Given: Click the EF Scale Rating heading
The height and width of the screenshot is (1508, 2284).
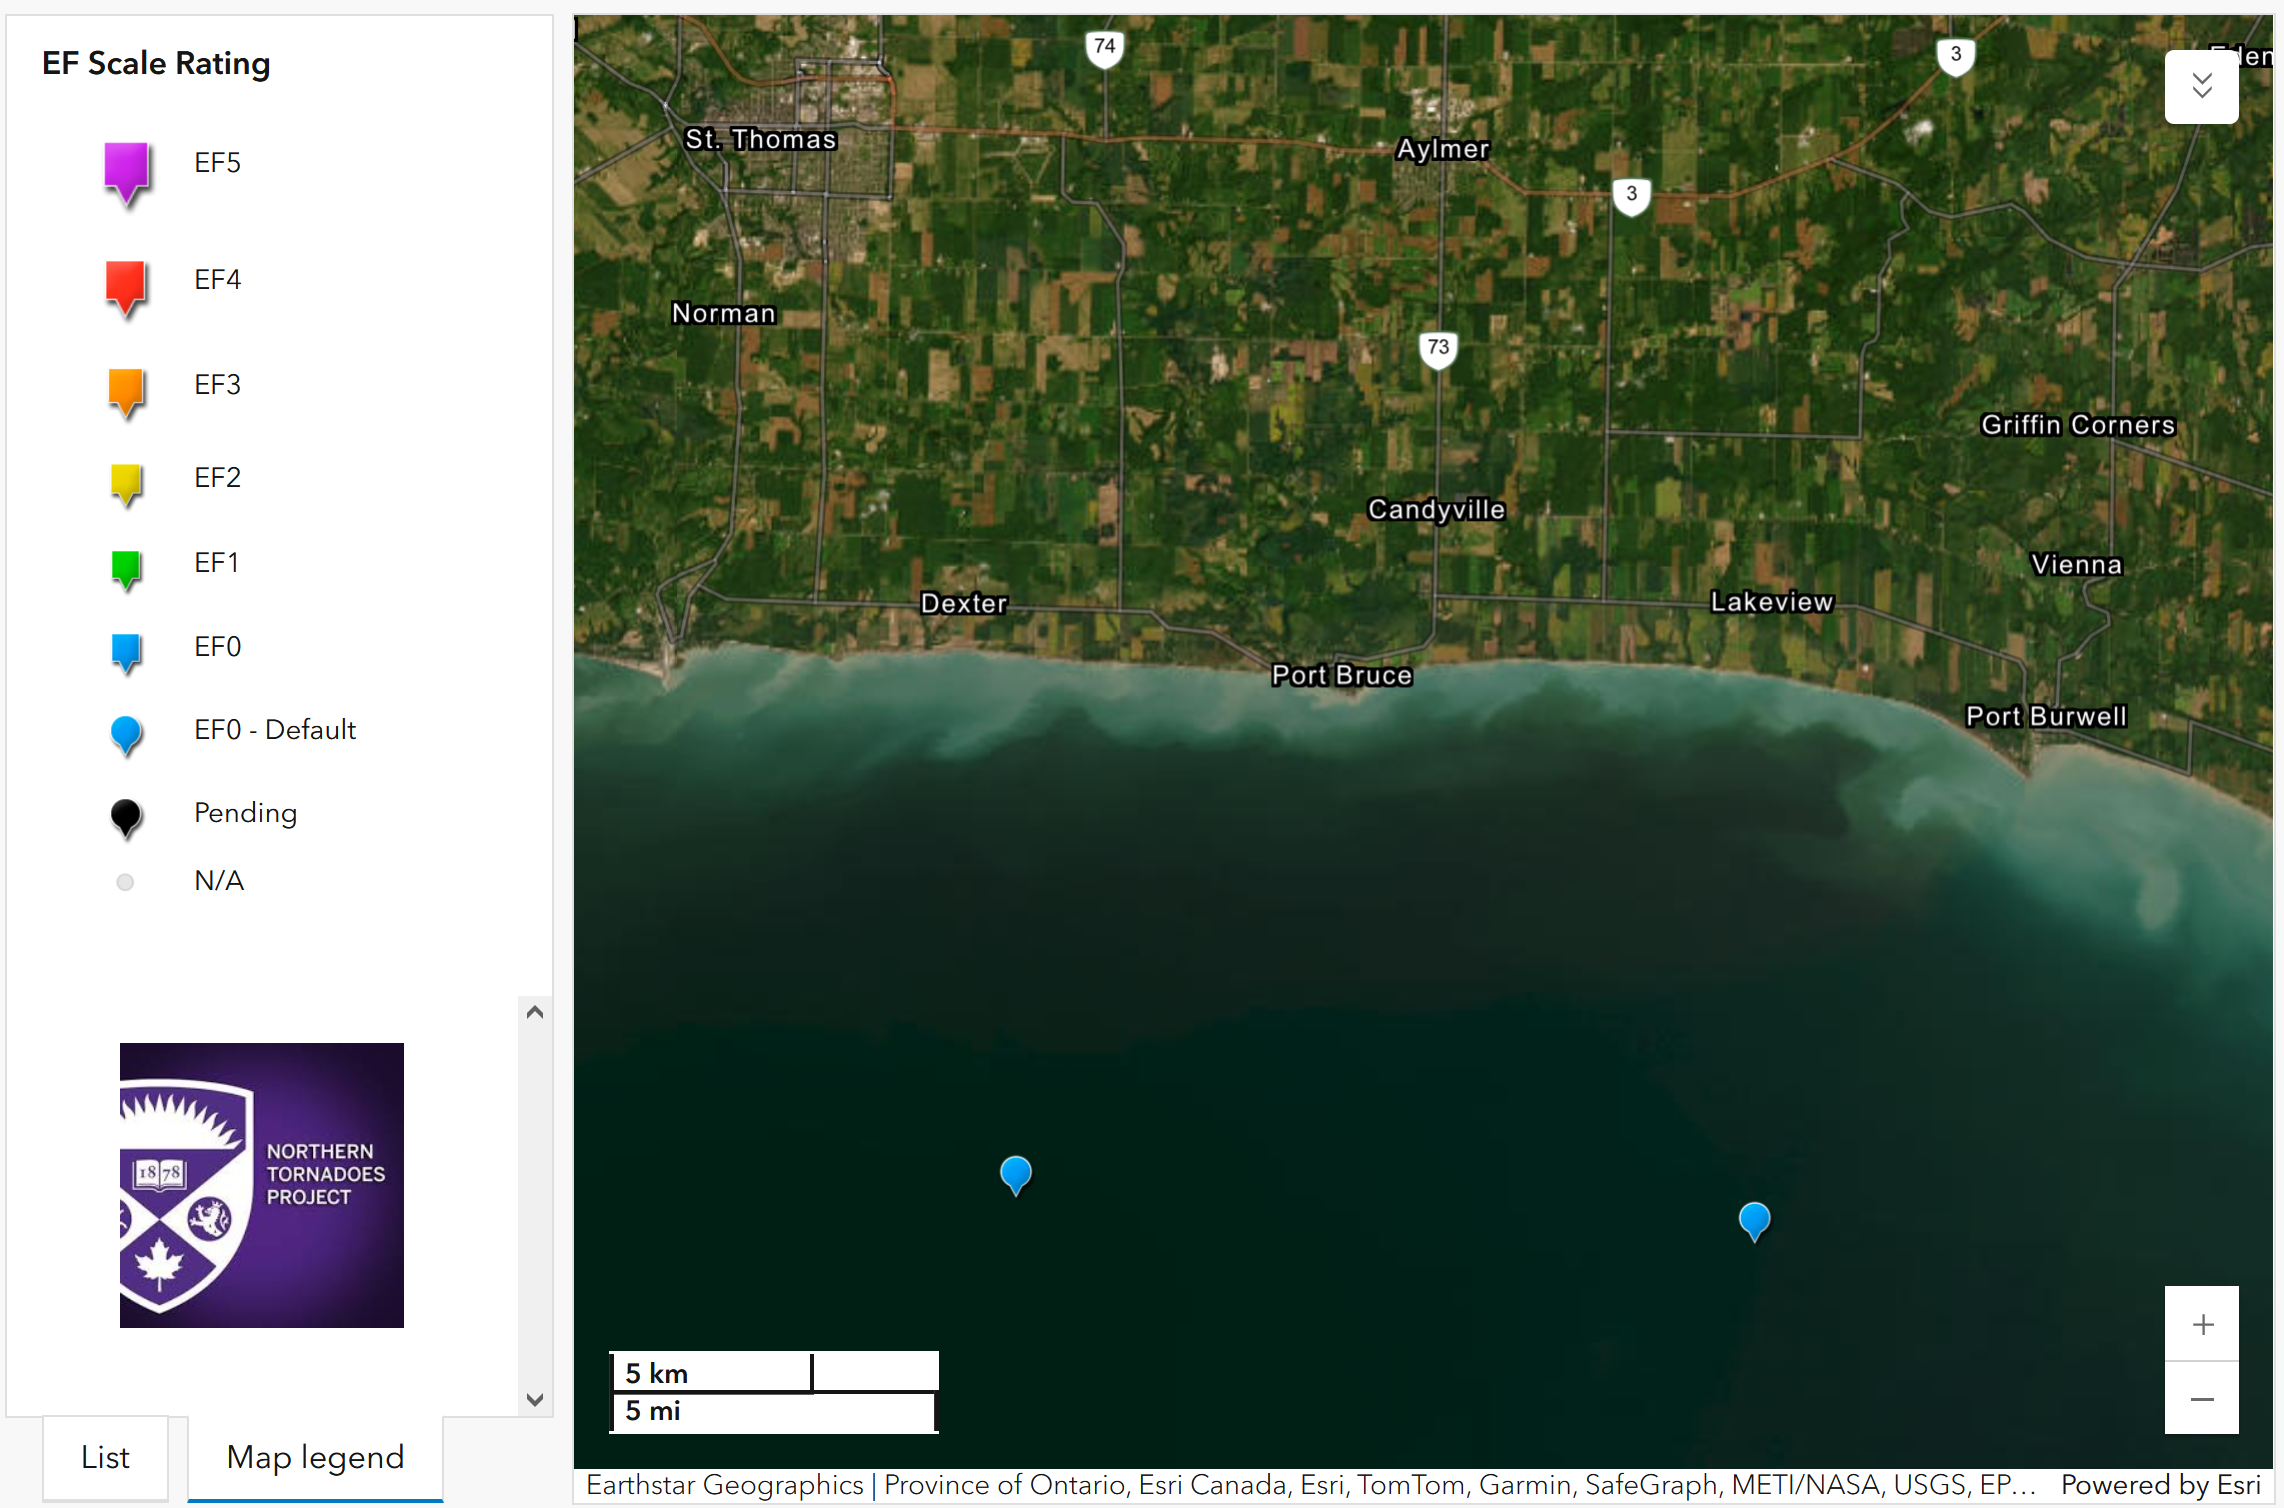Looking at the screenshot, I should click(x=156, y=63).
